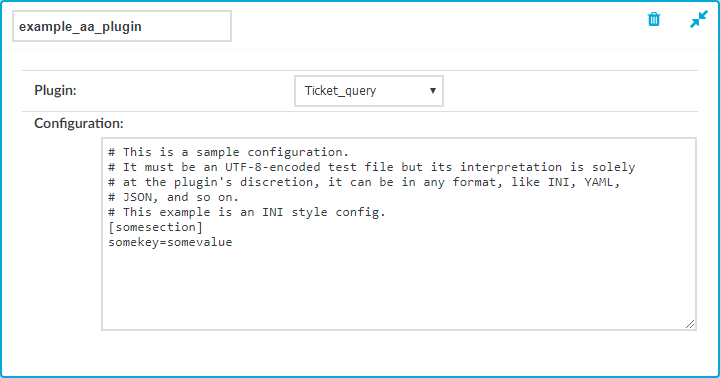This screenshot has width=720, height=378.
Task: Click the word "interpretation" in the second comment line
Action: pos(511,167)
